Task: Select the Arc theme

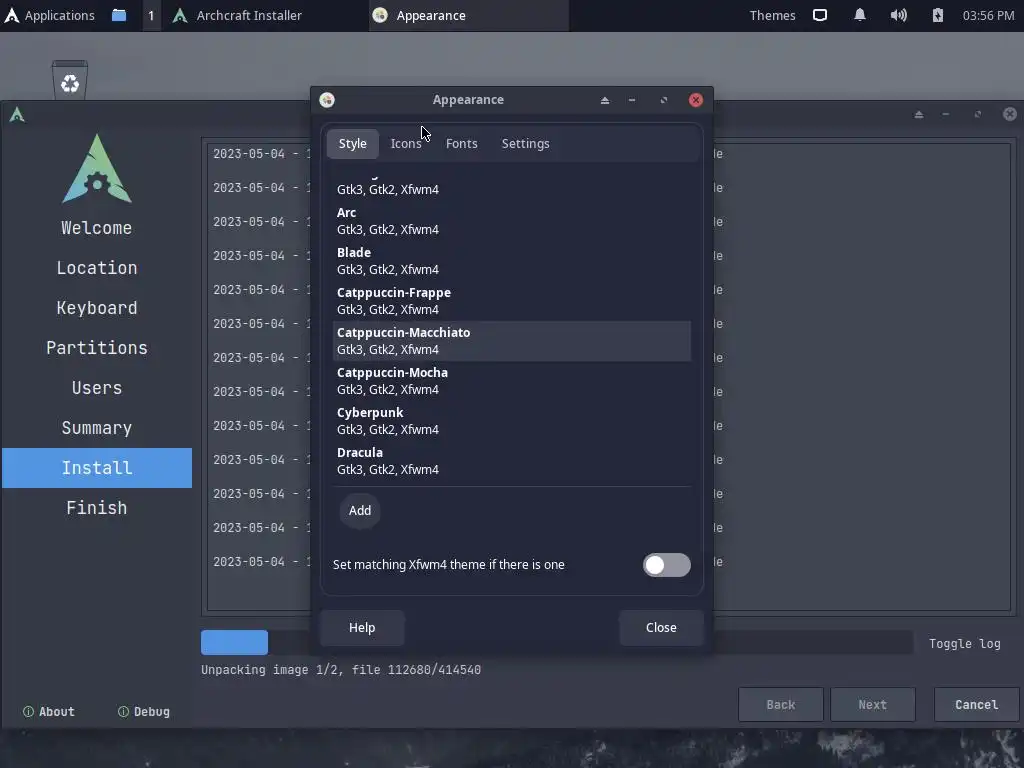Action: (511, 221)
